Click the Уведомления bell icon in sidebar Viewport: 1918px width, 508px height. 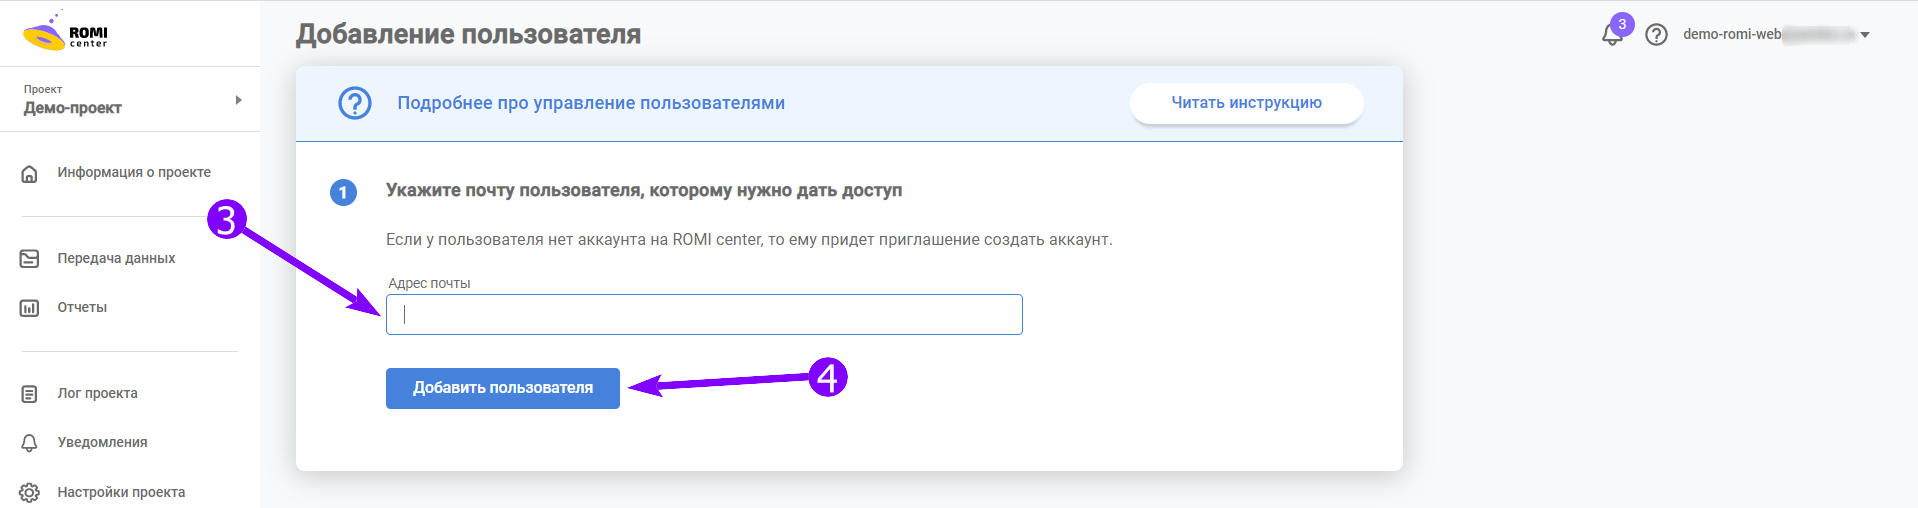pyautogui.click(x=30, y=443)
